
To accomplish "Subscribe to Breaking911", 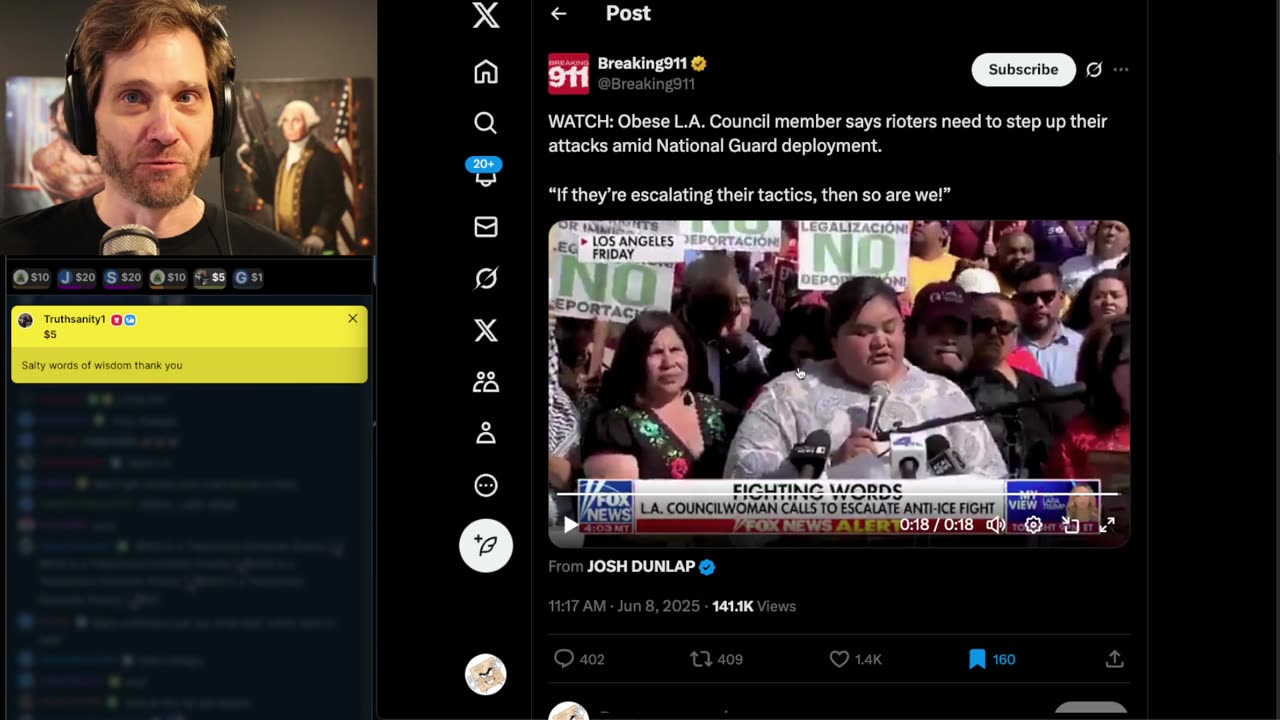I will [1023, 70].
